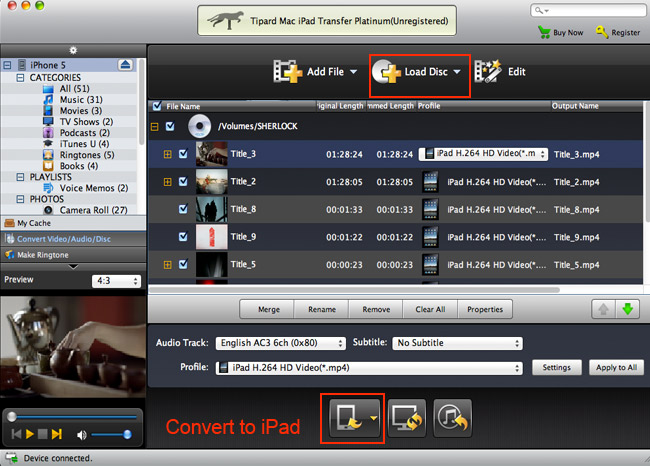Go to previous with back button
This screenshot has height=466, width=650.
[x=16, y=434]
